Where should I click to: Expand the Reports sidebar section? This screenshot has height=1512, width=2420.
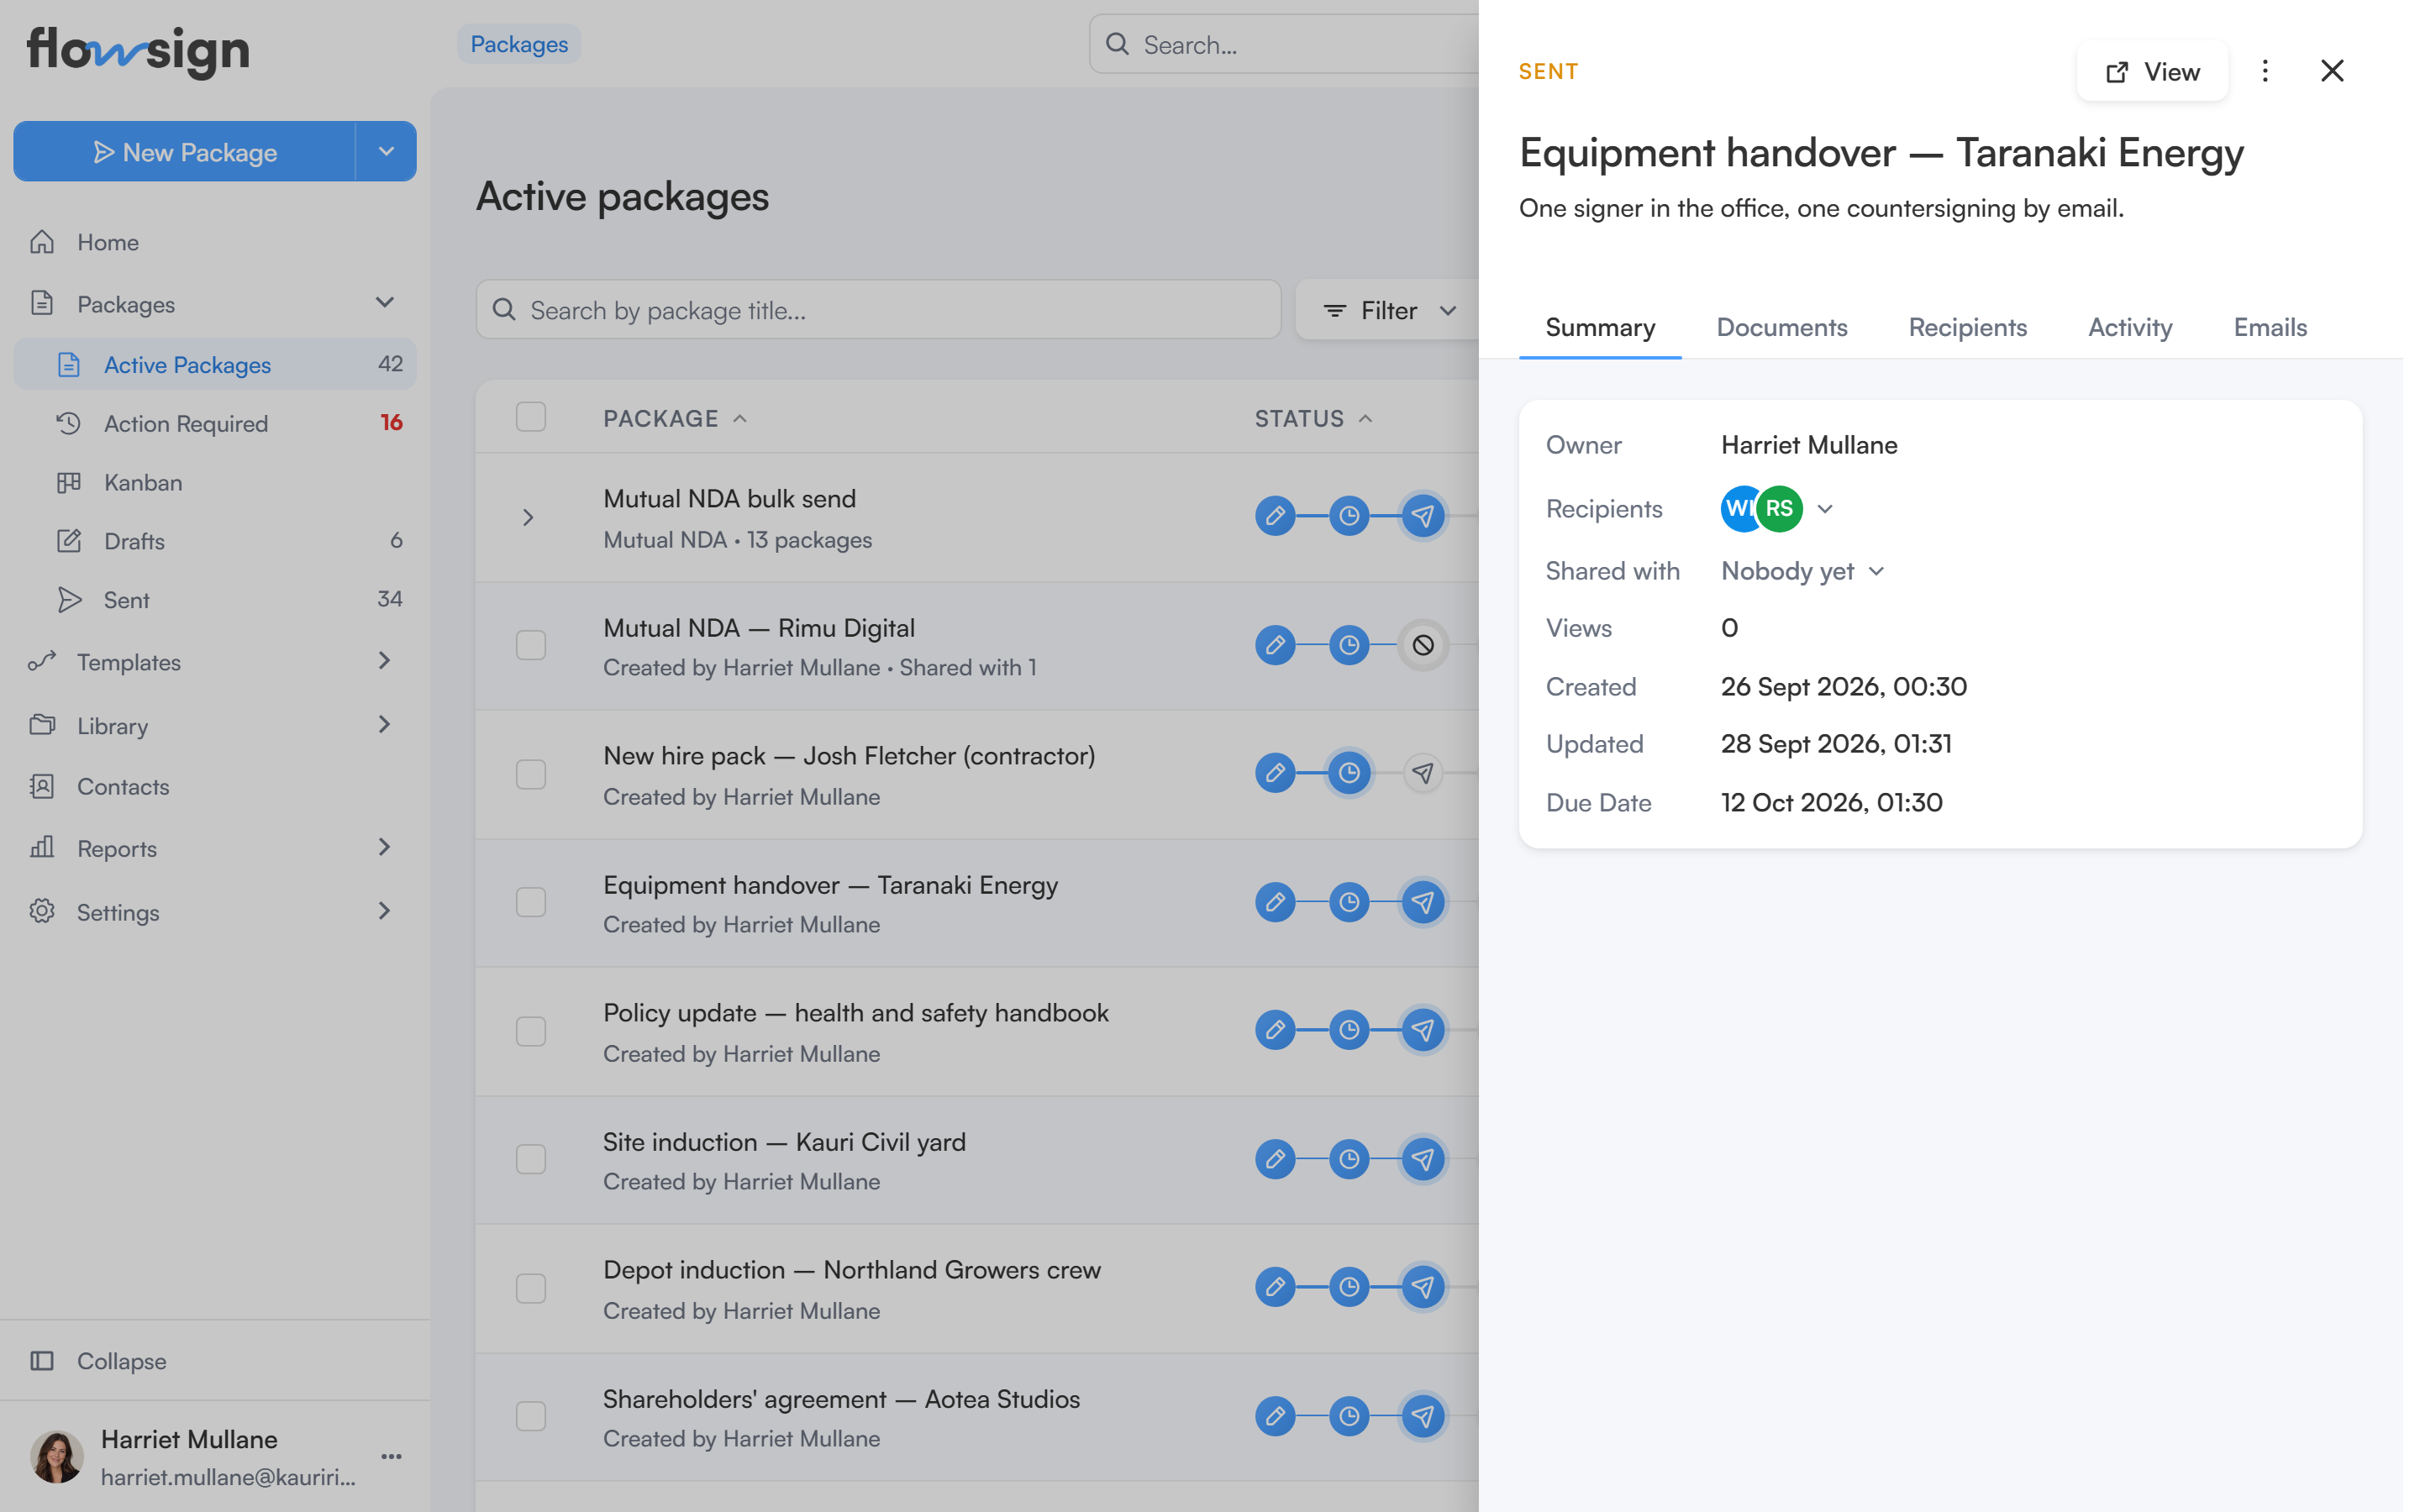385,847
